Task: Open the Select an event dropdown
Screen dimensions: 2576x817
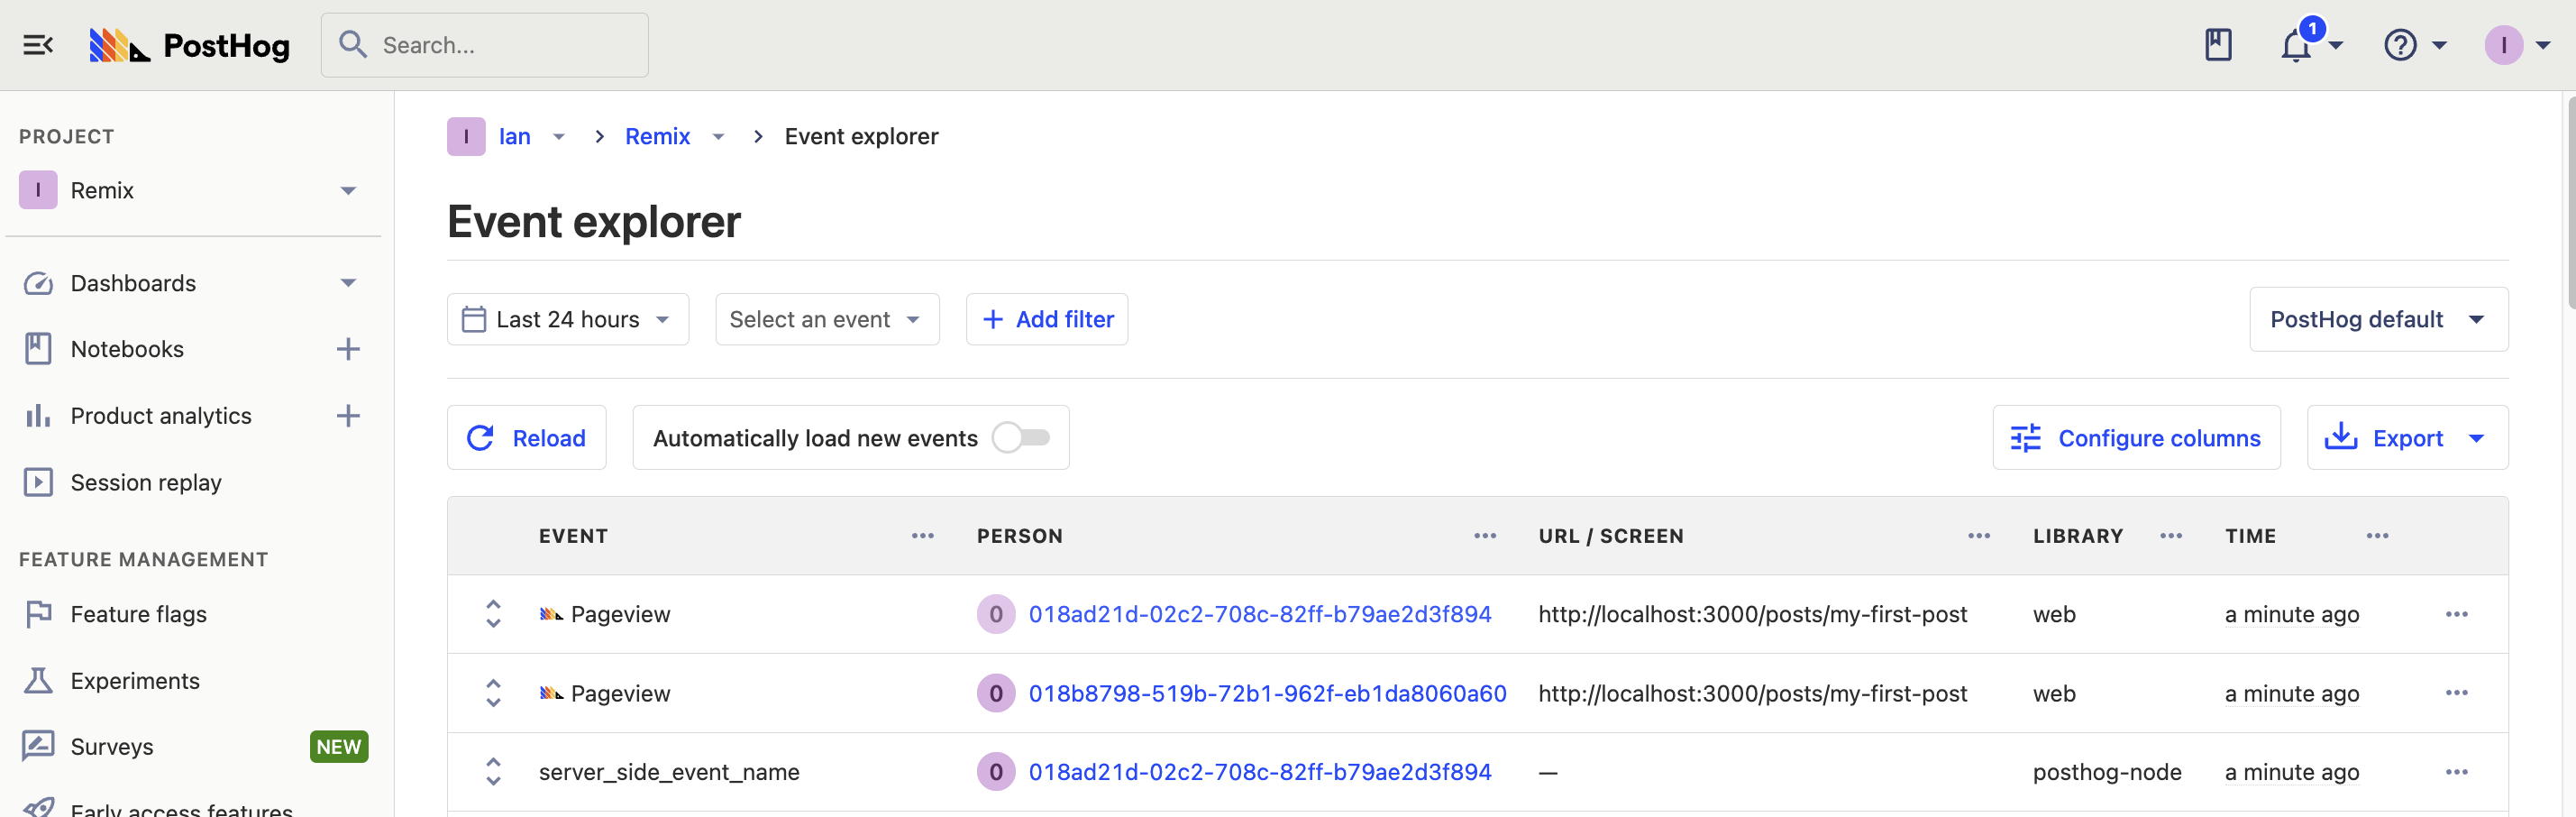Action: [827, 320]
